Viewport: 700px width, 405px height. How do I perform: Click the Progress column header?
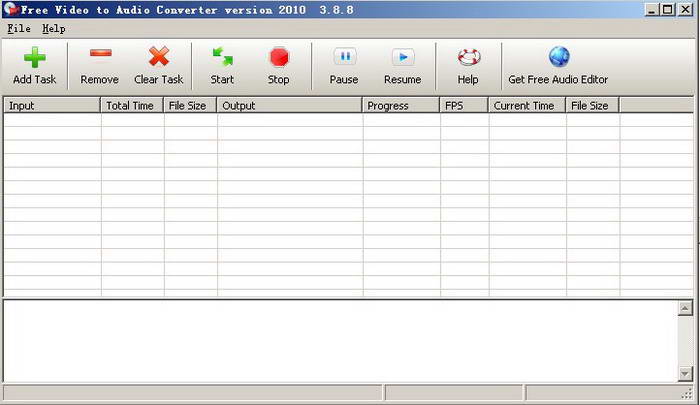coord(401,105)
